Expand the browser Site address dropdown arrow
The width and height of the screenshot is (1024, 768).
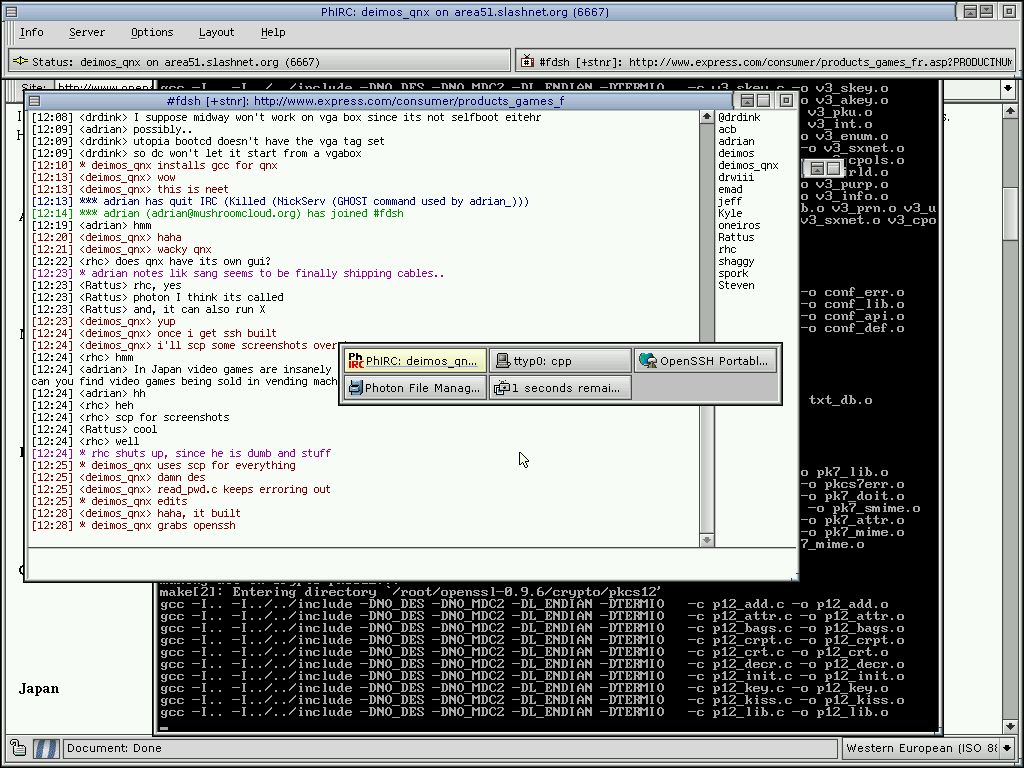click(1008, 89)
